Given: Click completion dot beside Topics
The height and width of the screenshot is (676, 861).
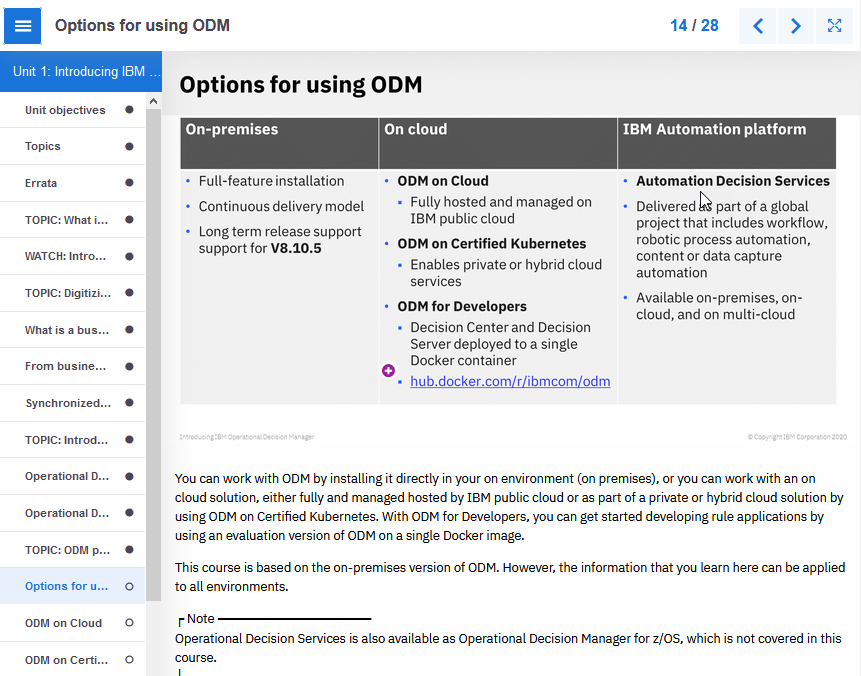Looking at the screenshot, I should coord(130,146).
